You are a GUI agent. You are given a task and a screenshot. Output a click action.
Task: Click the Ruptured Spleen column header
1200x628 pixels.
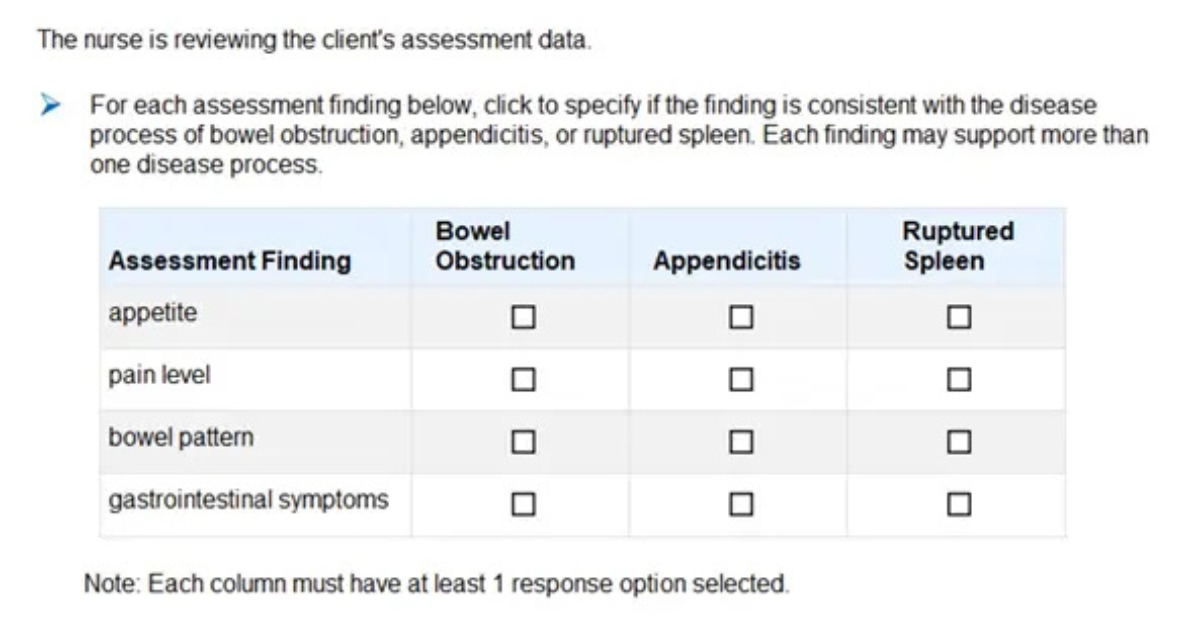click(x=957, y=247)
